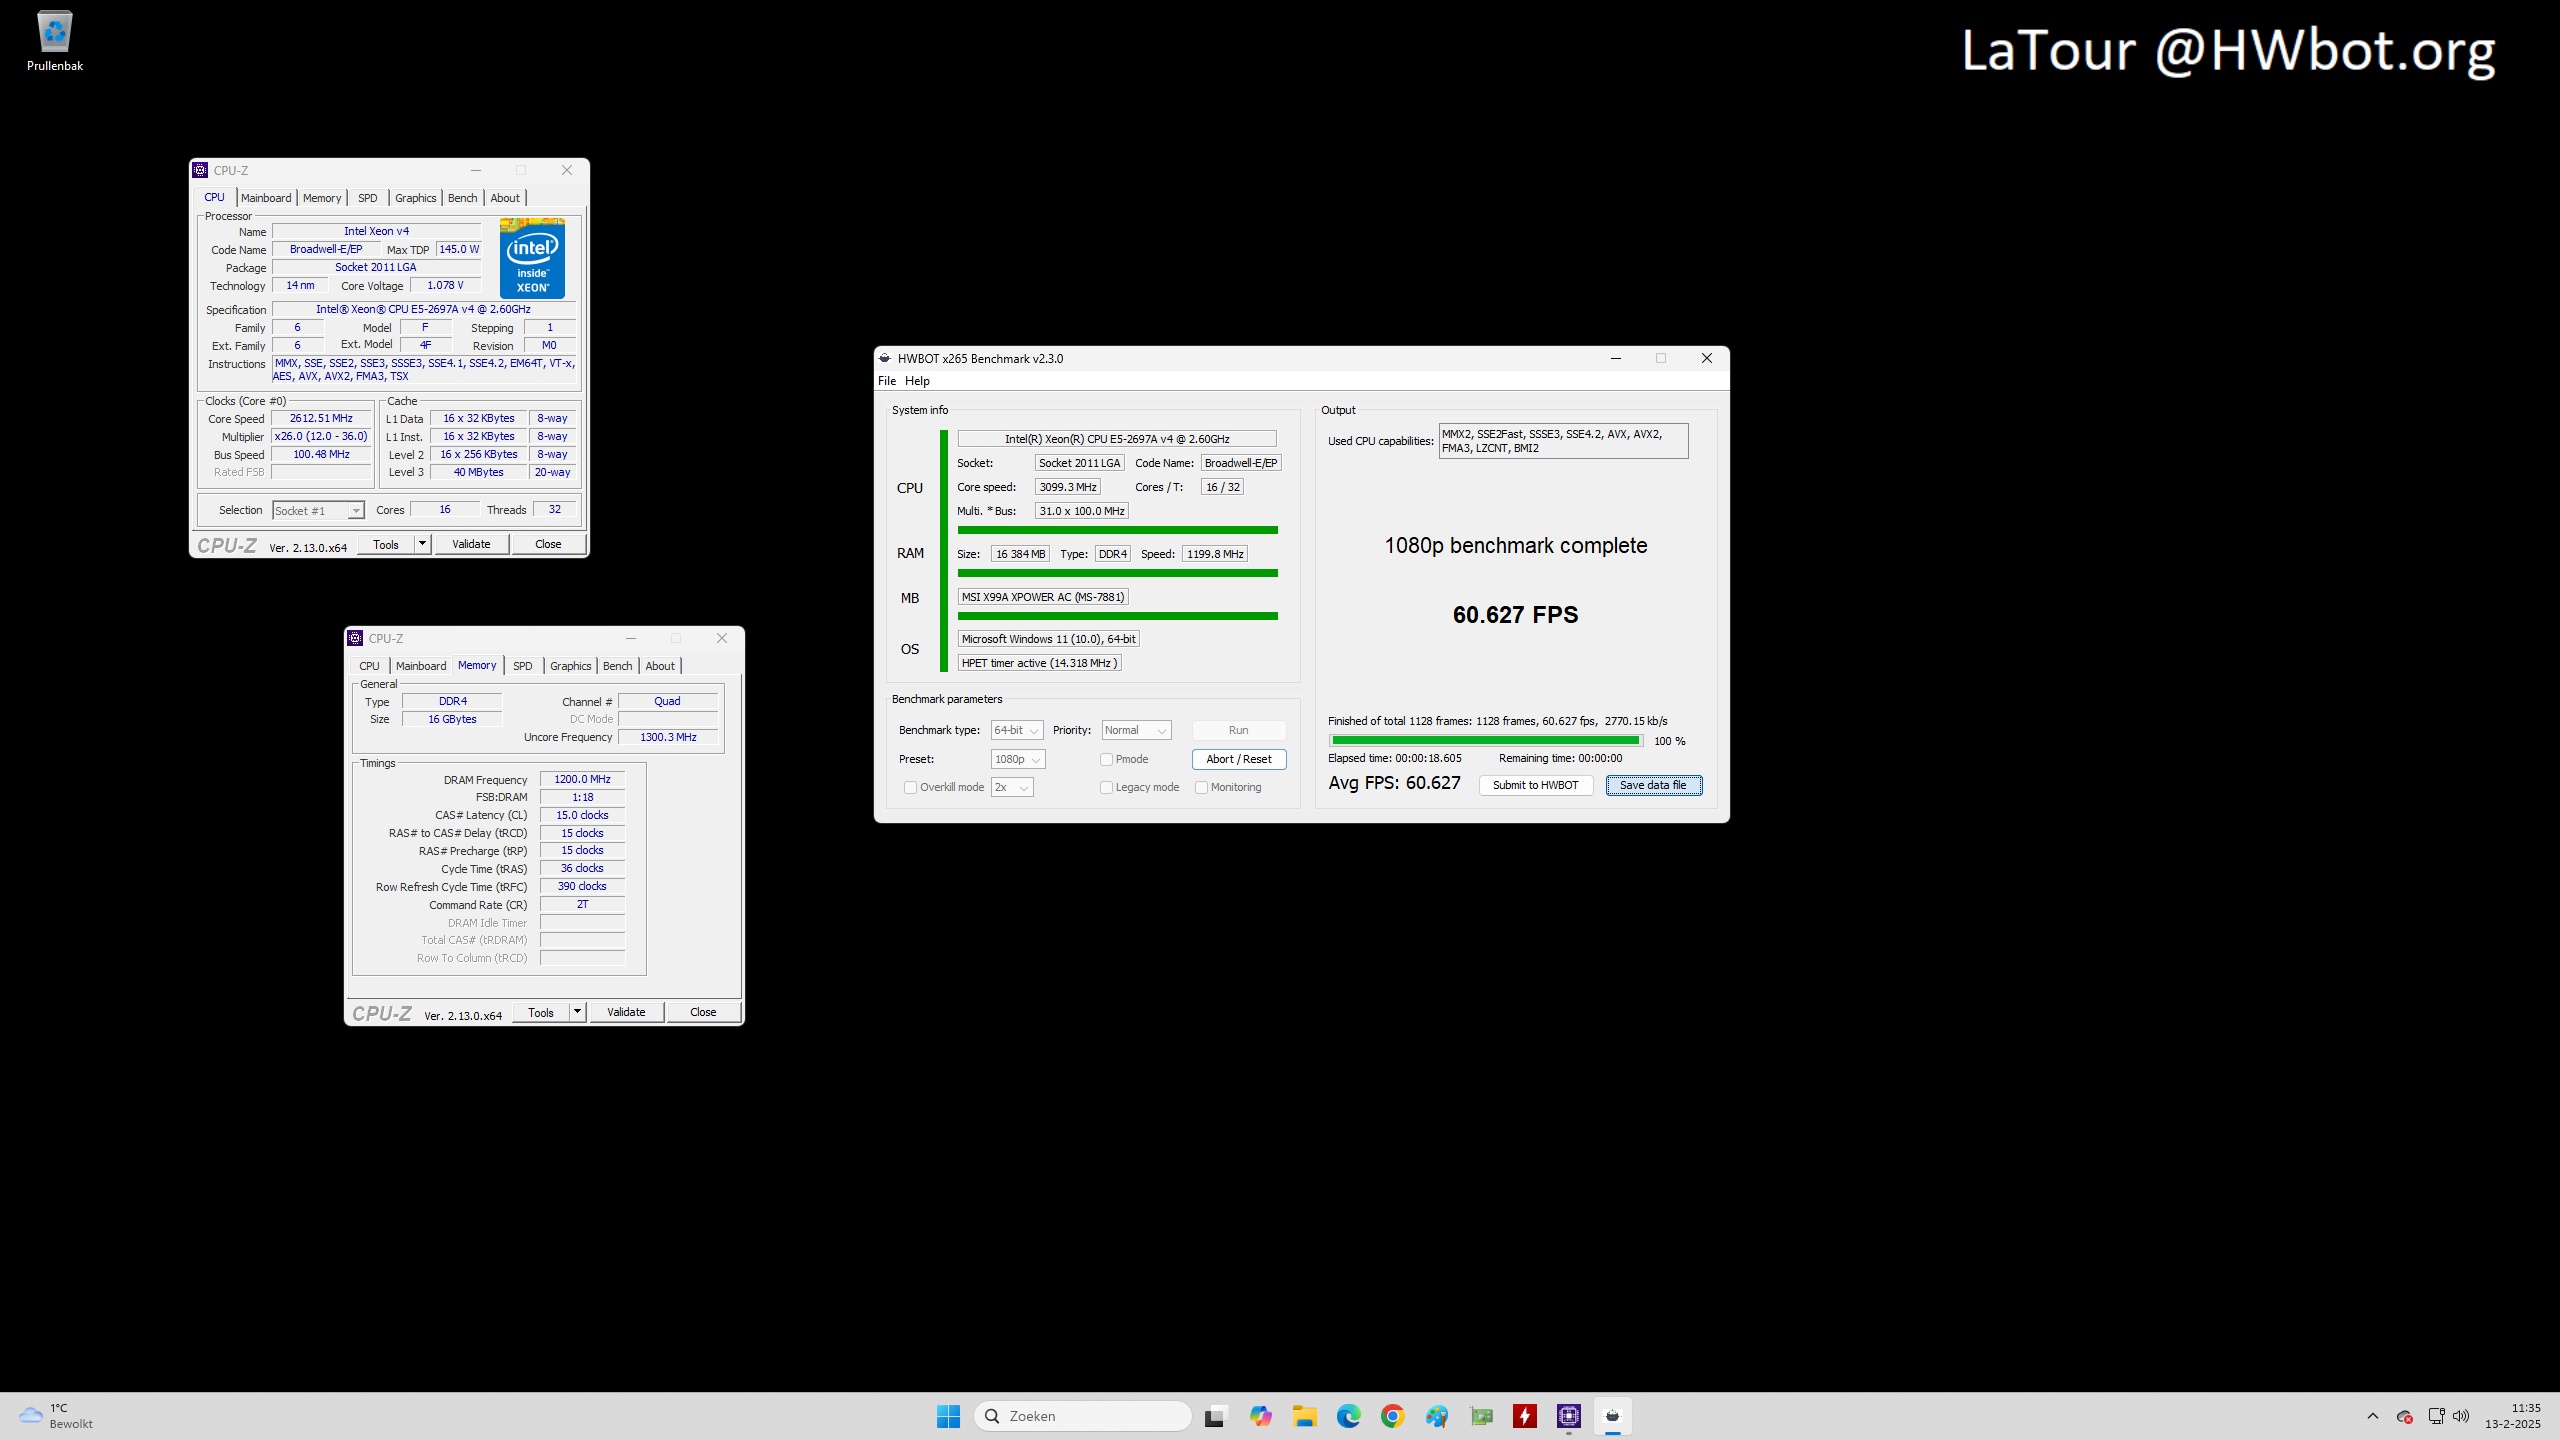Click the 60.627 FPS result text
The height and width of the screenshot is (1440, 2560).
click(1515, 614)
